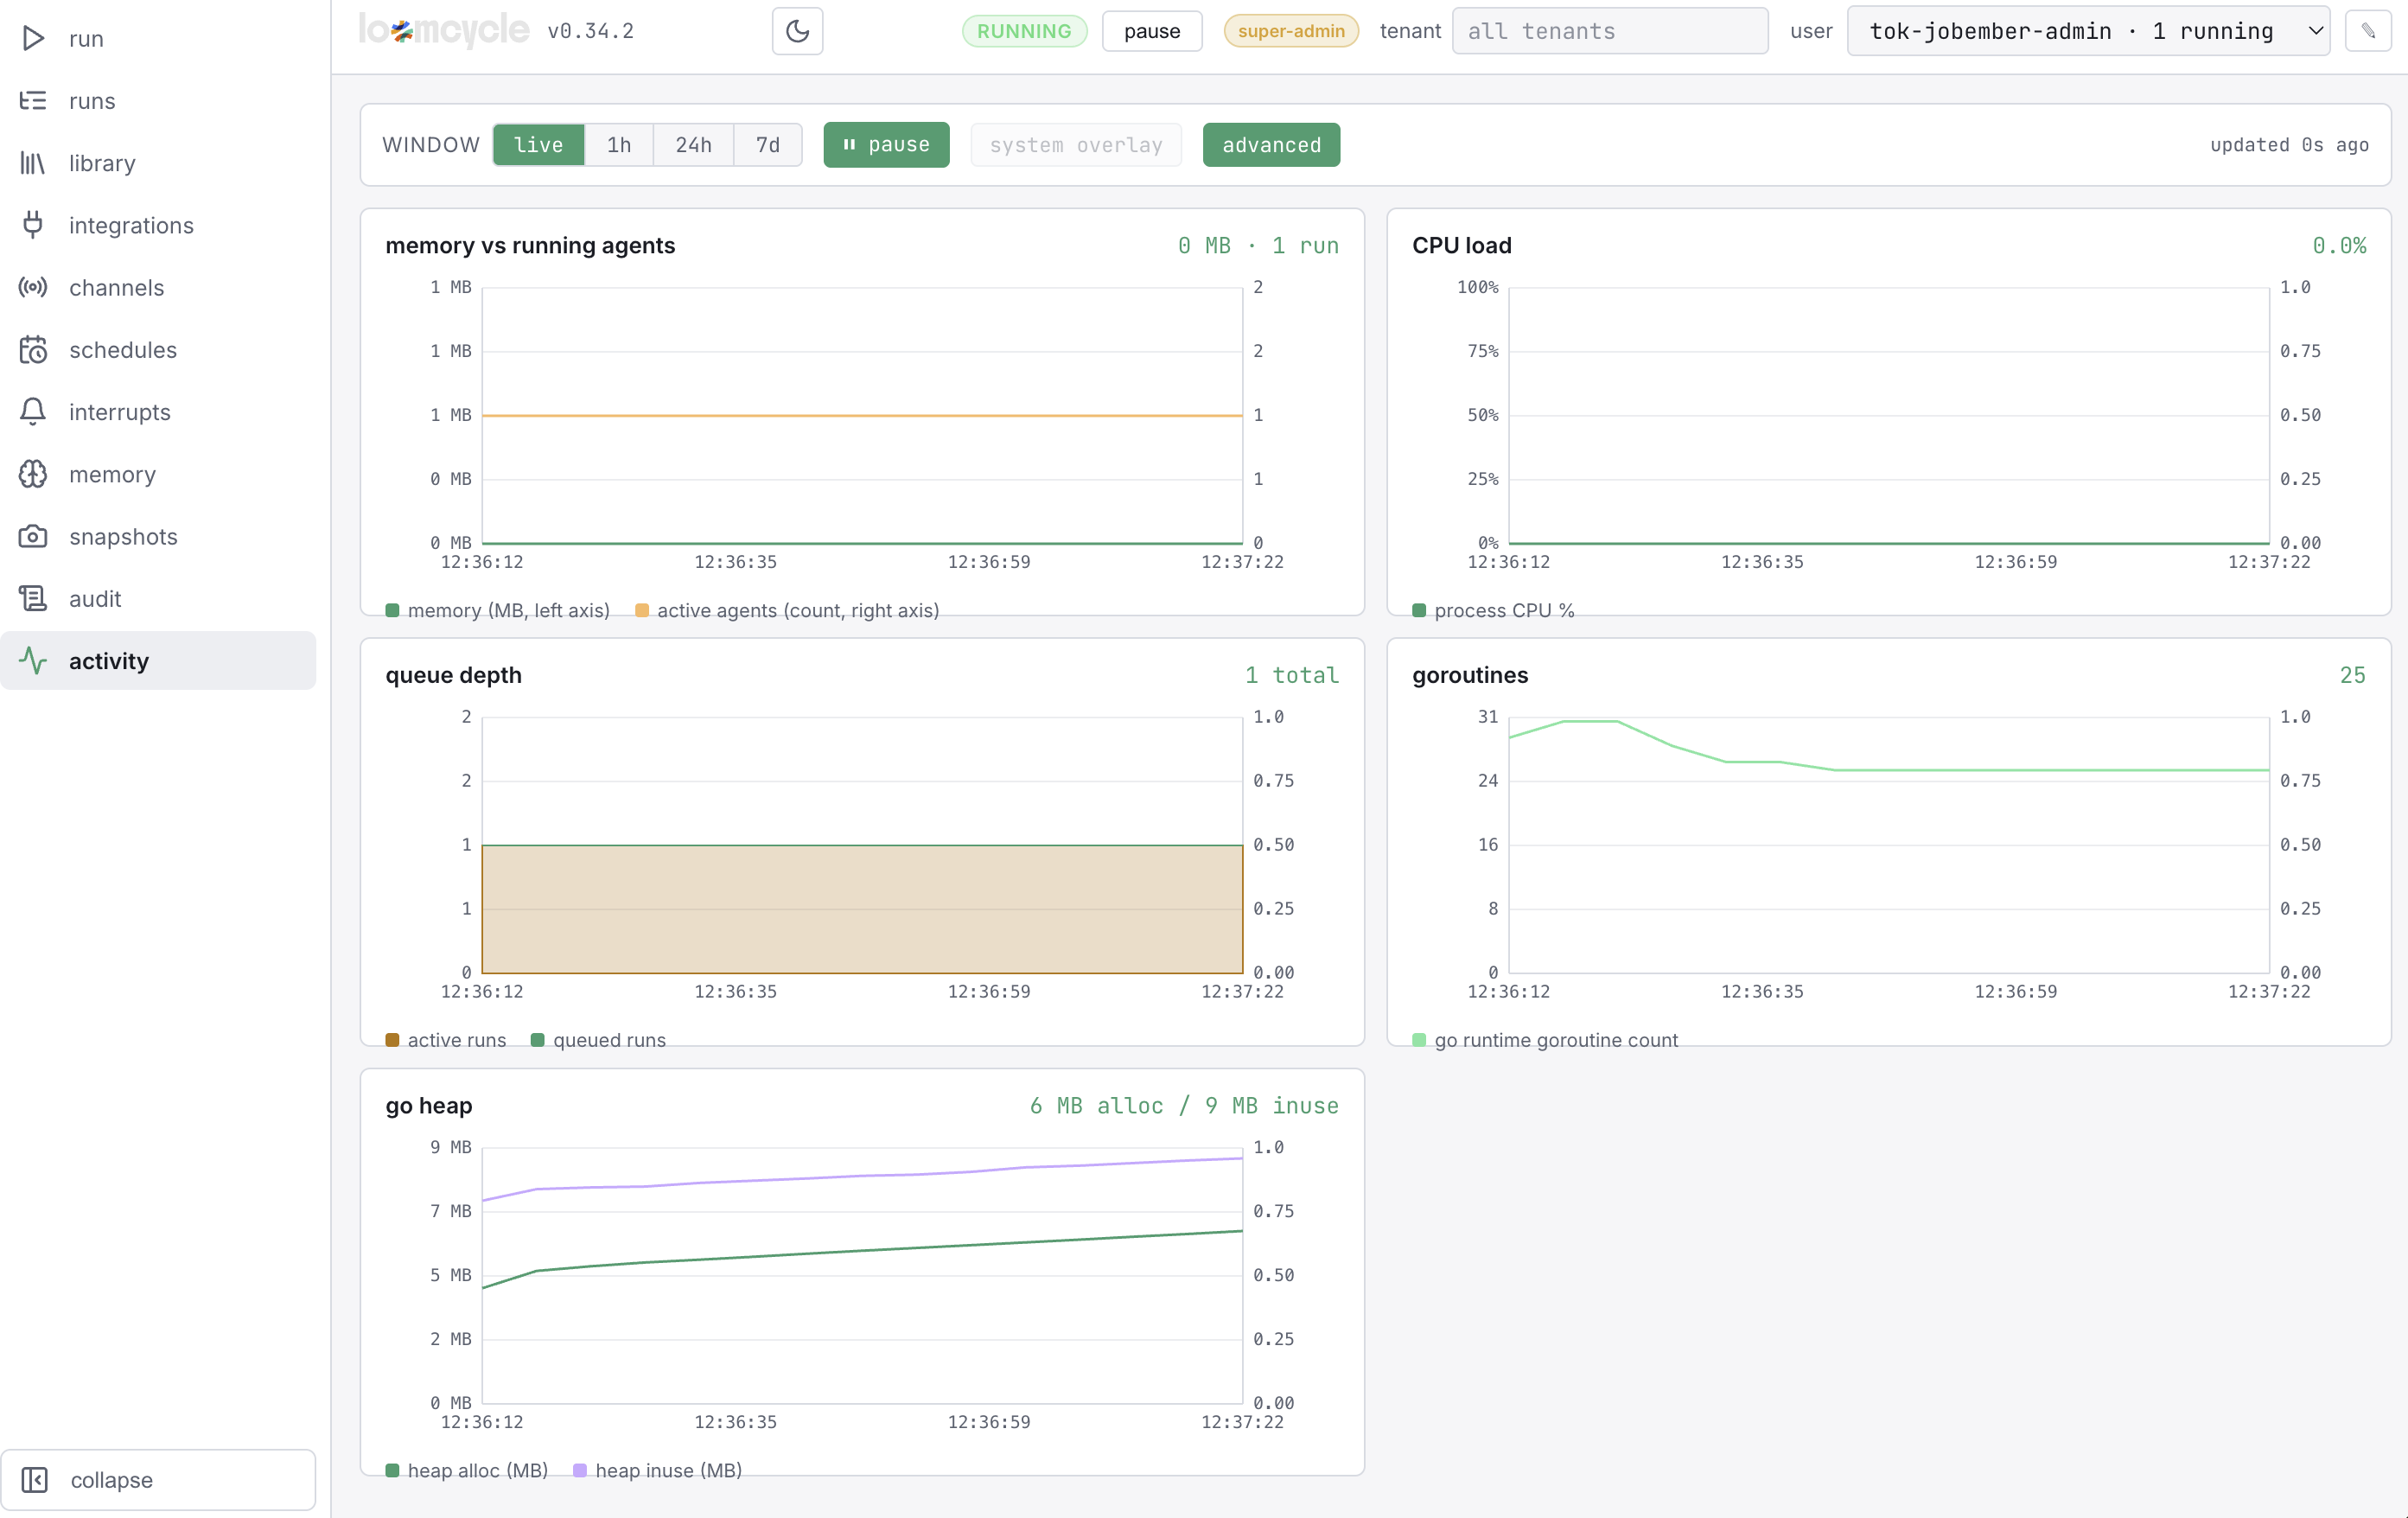Toggle active runs legend swatch
Screen dimensions: 2408x1518
coord(392,1041)
